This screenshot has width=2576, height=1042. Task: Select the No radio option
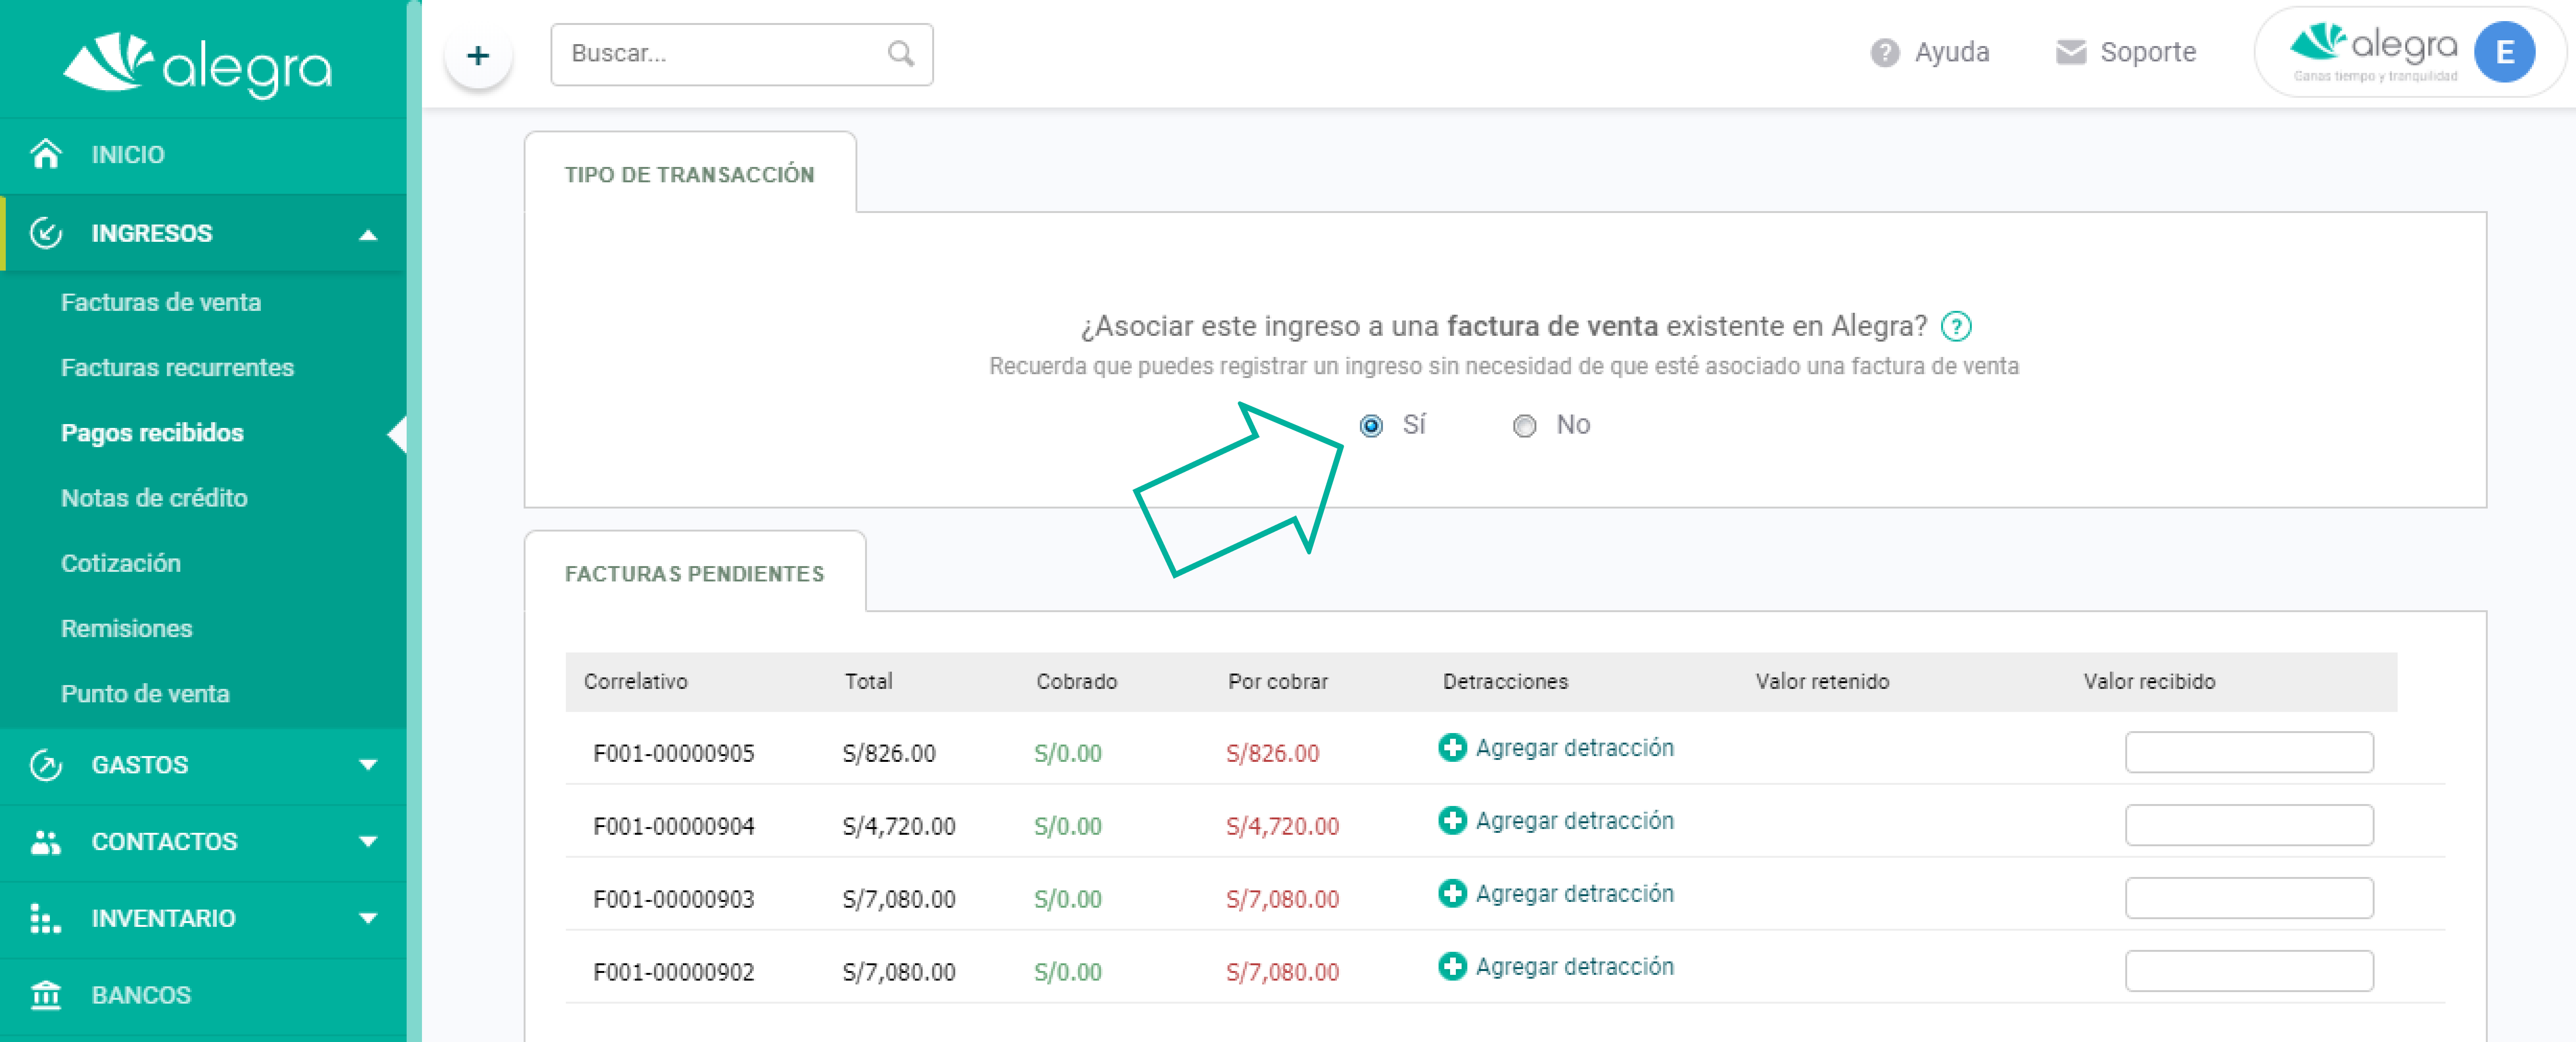[x=1524, y=426]
